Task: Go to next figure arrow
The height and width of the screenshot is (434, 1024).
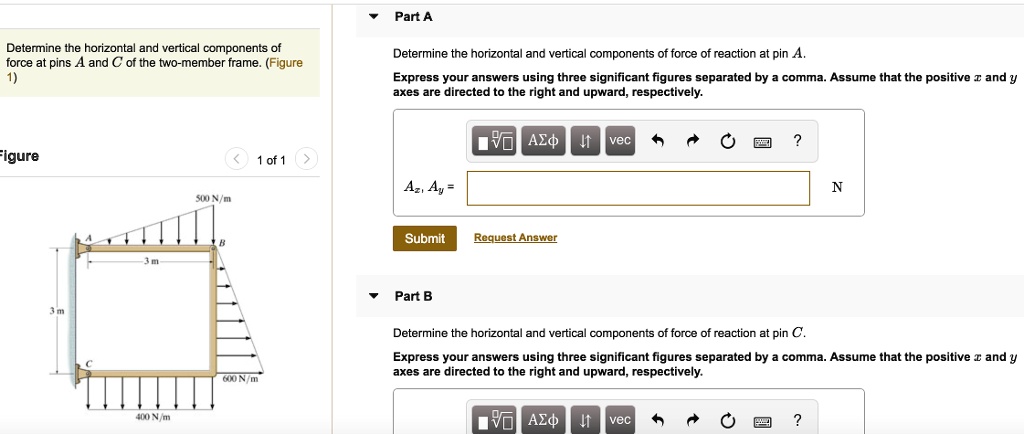Action: coord(306,159)
